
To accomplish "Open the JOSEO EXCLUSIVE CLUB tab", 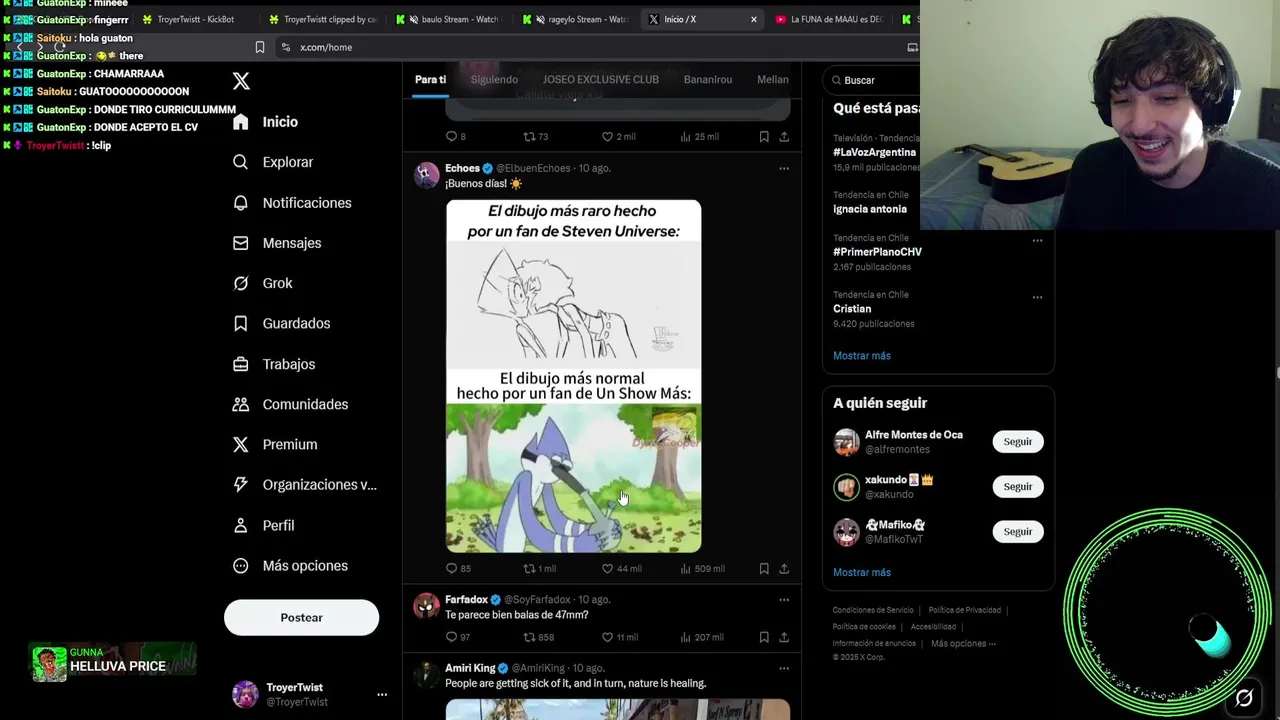I will tap(600, 80).
